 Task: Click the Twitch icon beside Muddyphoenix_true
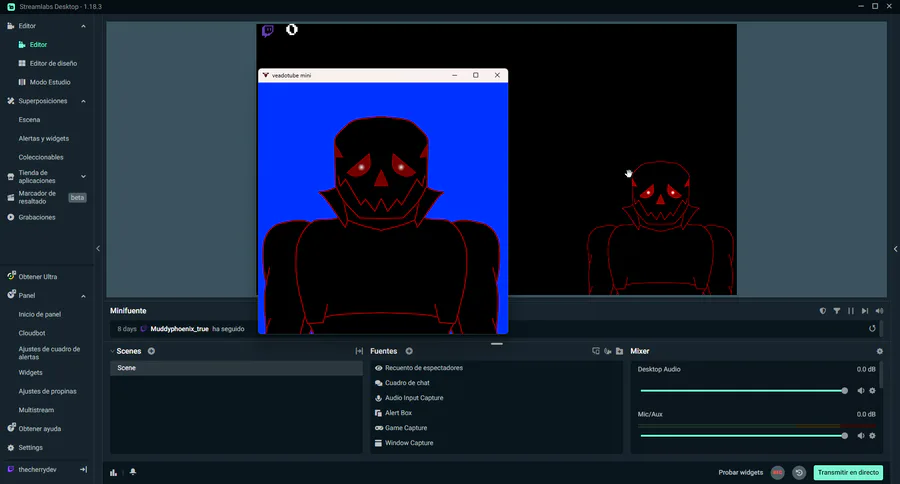coord(143,329)
